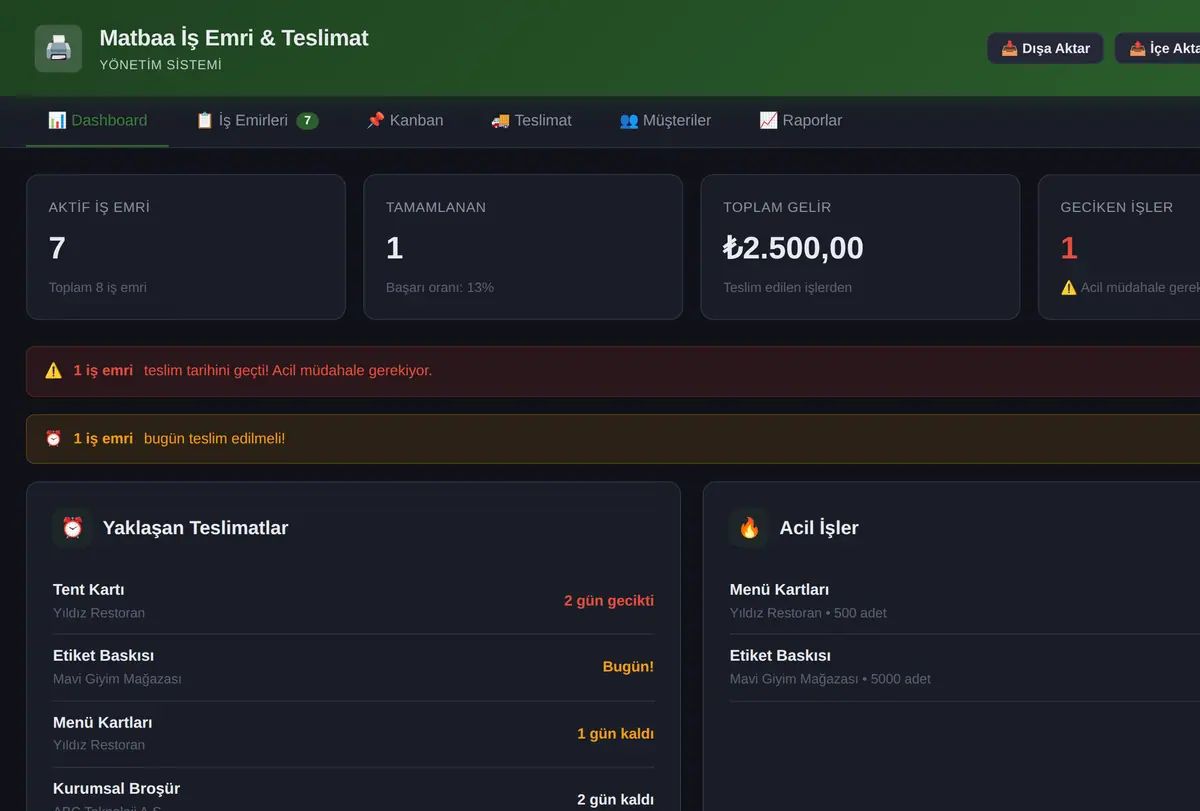Click the 7 badge on İş Emirleri
The height and width of the screenshot is (811, 1200).
[x=308, y=121]
